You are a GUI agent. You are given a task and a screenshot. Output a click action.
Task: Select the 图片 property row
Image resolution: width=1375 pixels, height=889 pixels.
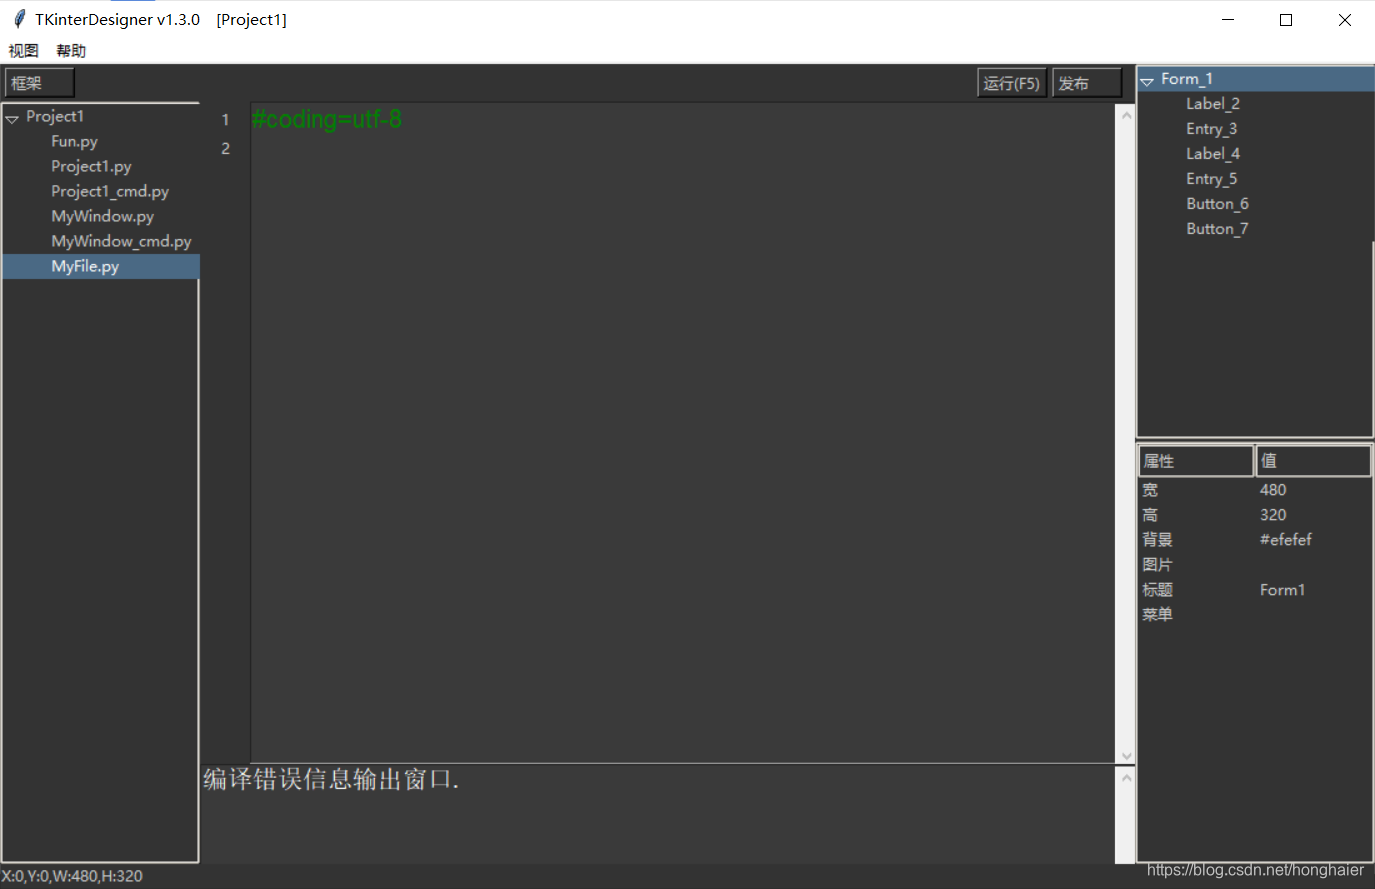coord(1255,565)
